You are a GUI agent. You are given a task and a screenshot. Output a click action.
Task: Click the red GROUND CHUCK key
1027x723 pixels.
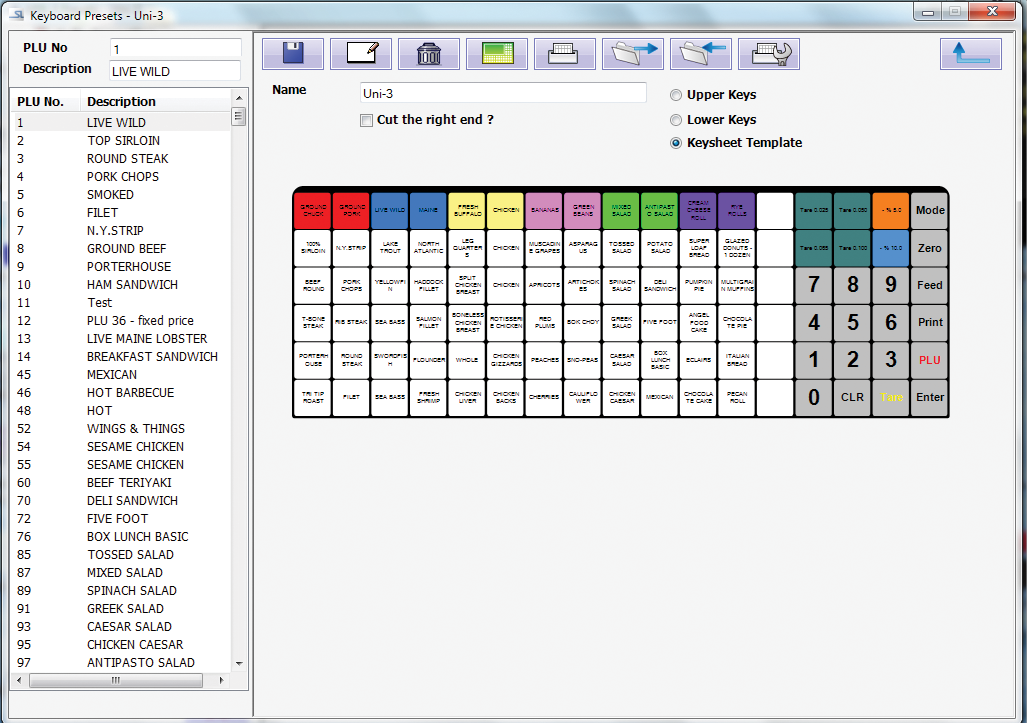[313, 211]
